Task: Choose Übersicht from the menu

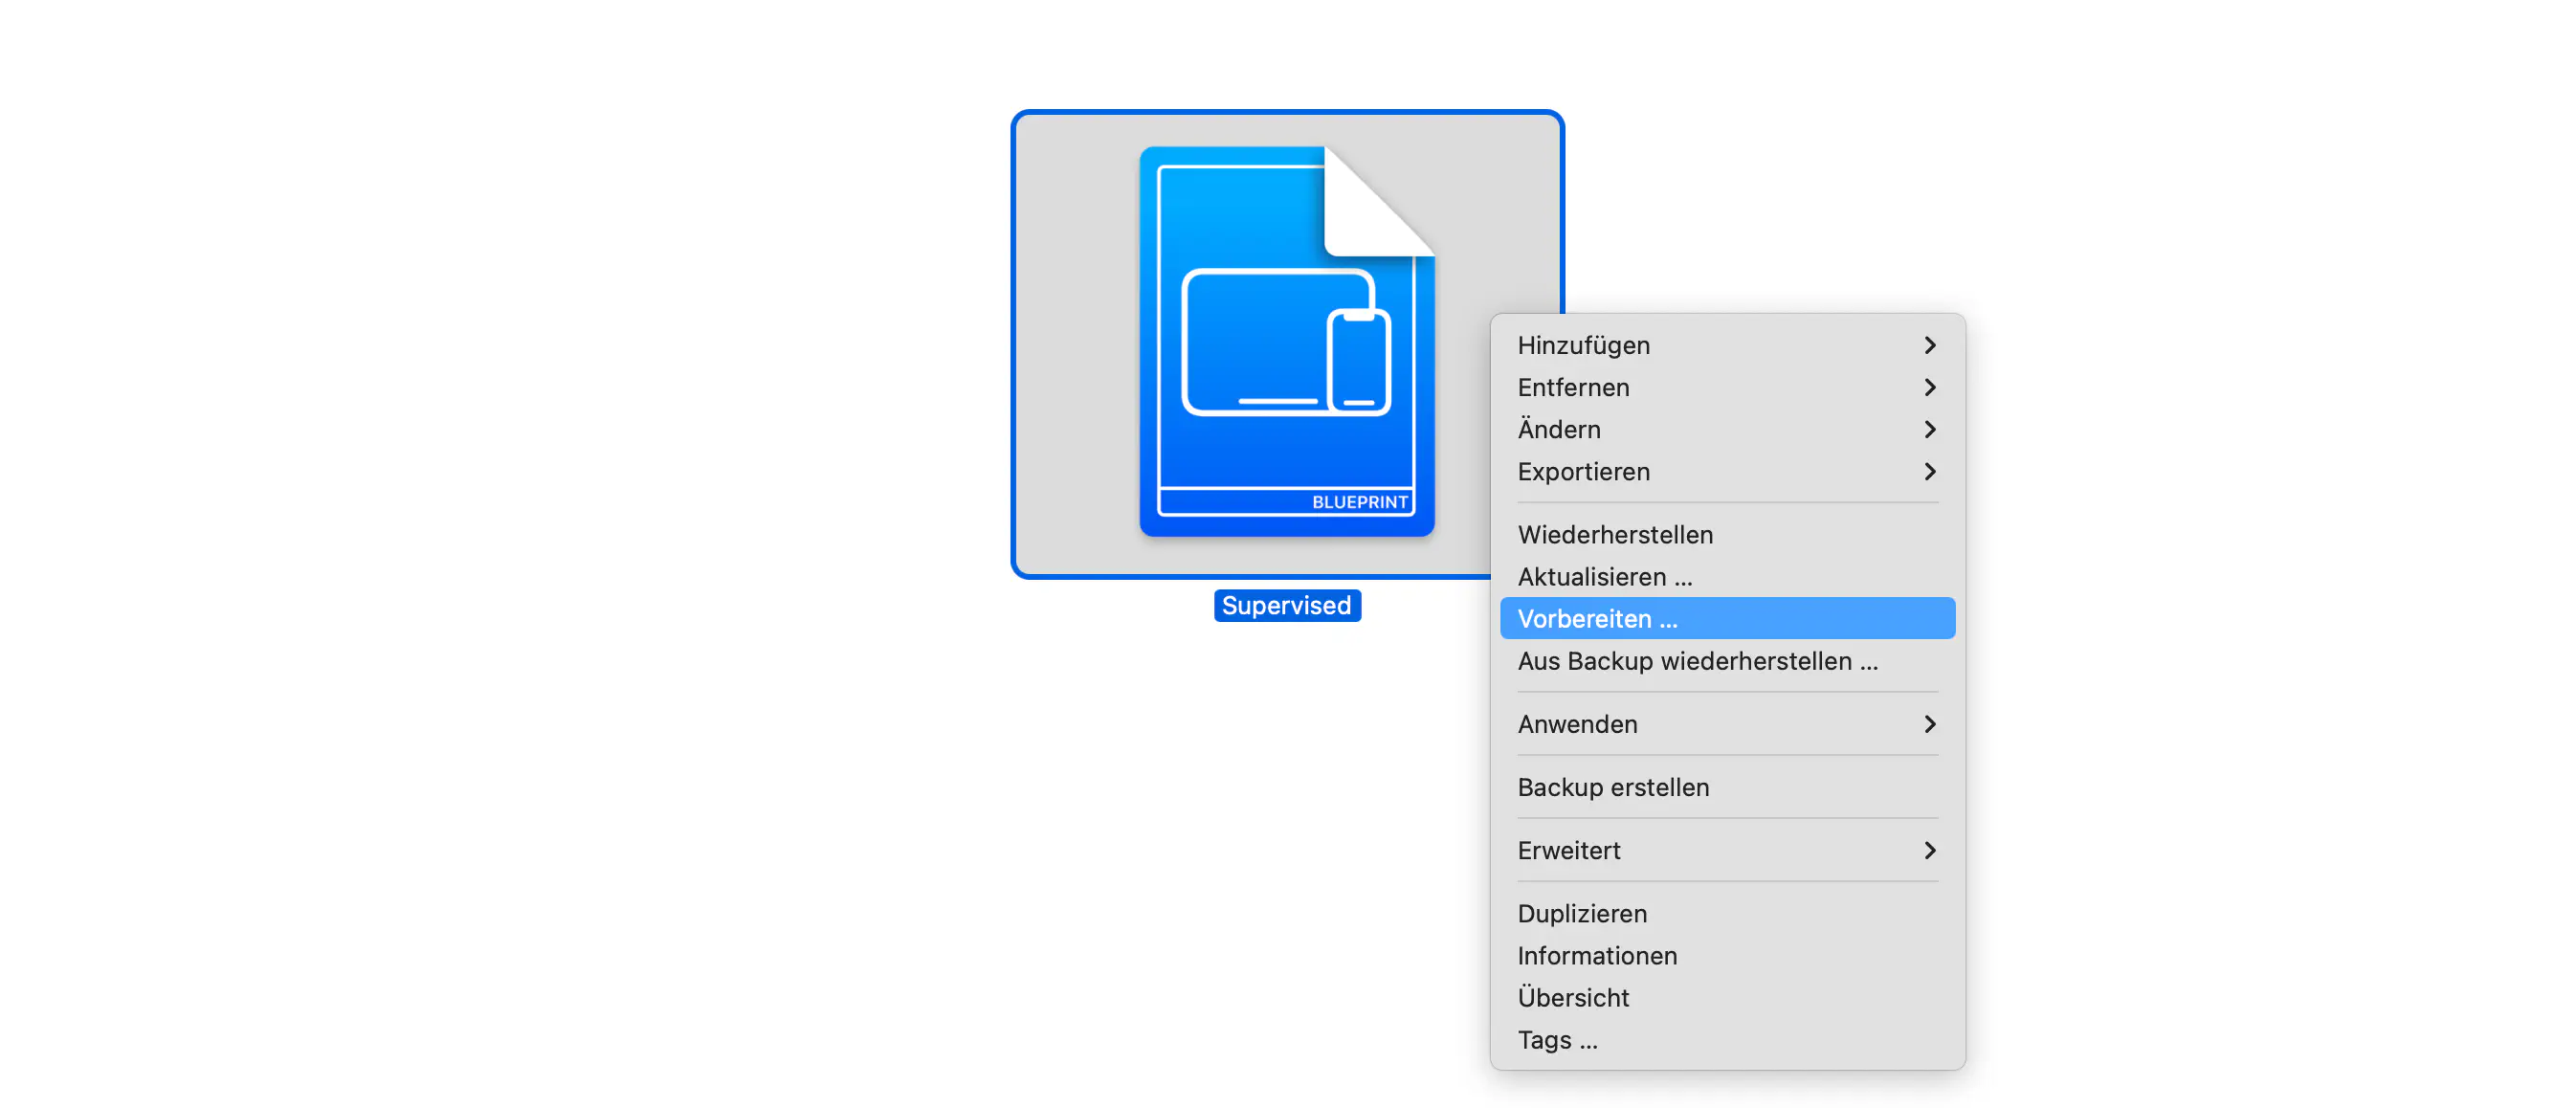Action: pos(1573,997)
